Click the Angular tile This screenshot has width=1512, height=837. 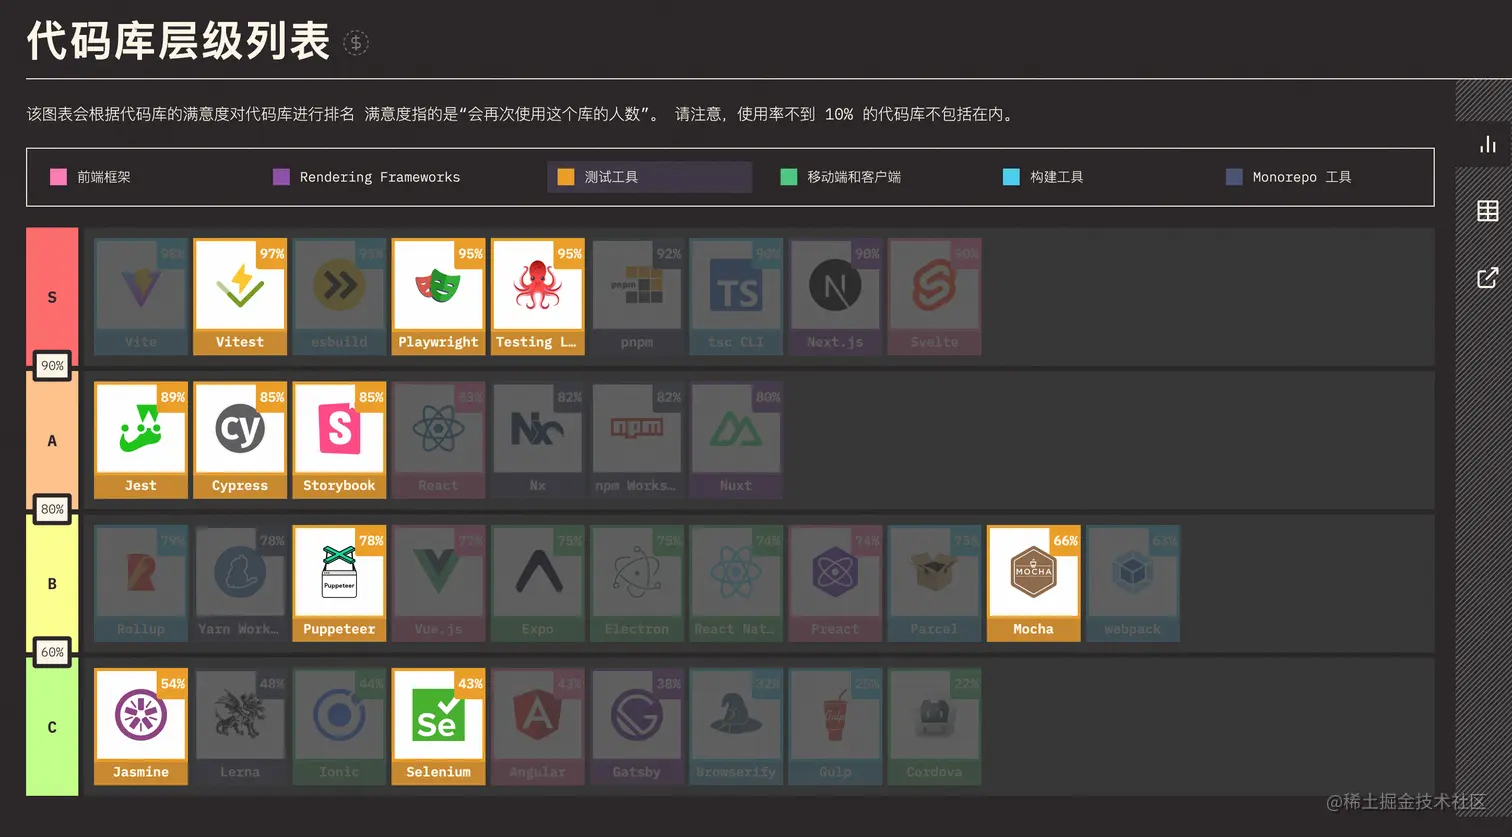[537, 727]
